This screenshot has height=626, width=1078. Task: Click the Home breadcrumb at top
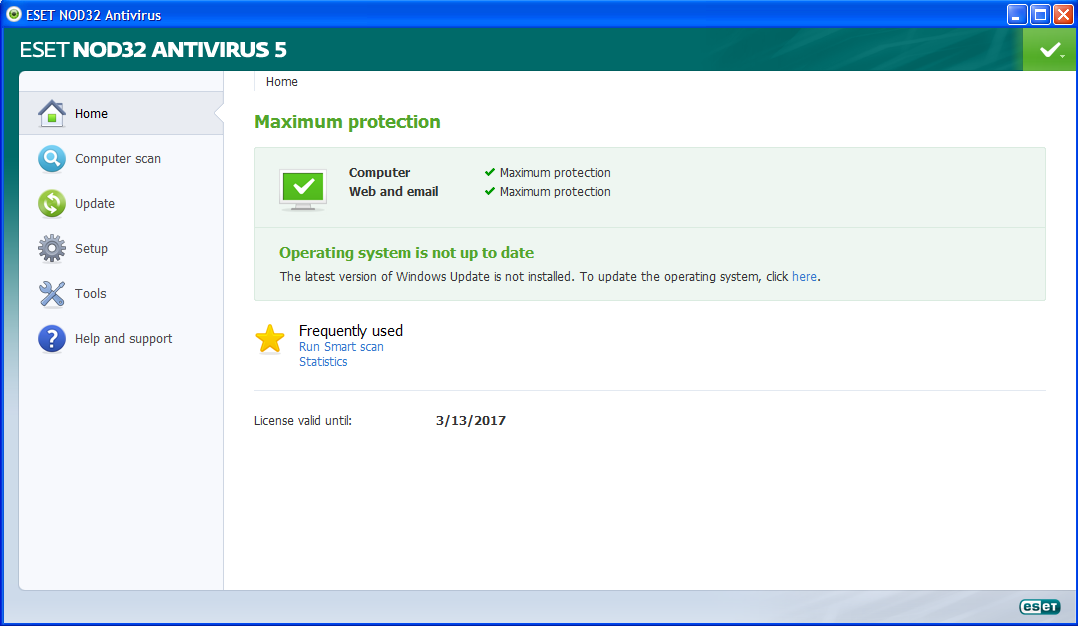[x=282, y=82]
